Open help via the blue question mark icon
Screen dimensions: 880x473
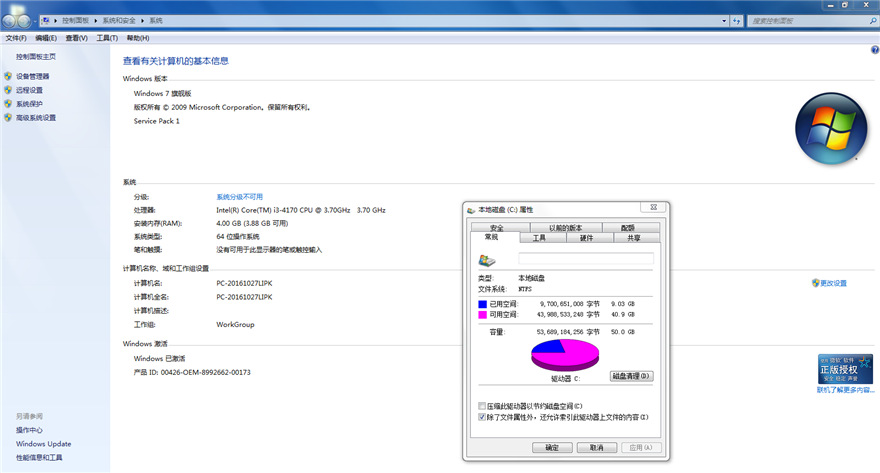[874, 50]
